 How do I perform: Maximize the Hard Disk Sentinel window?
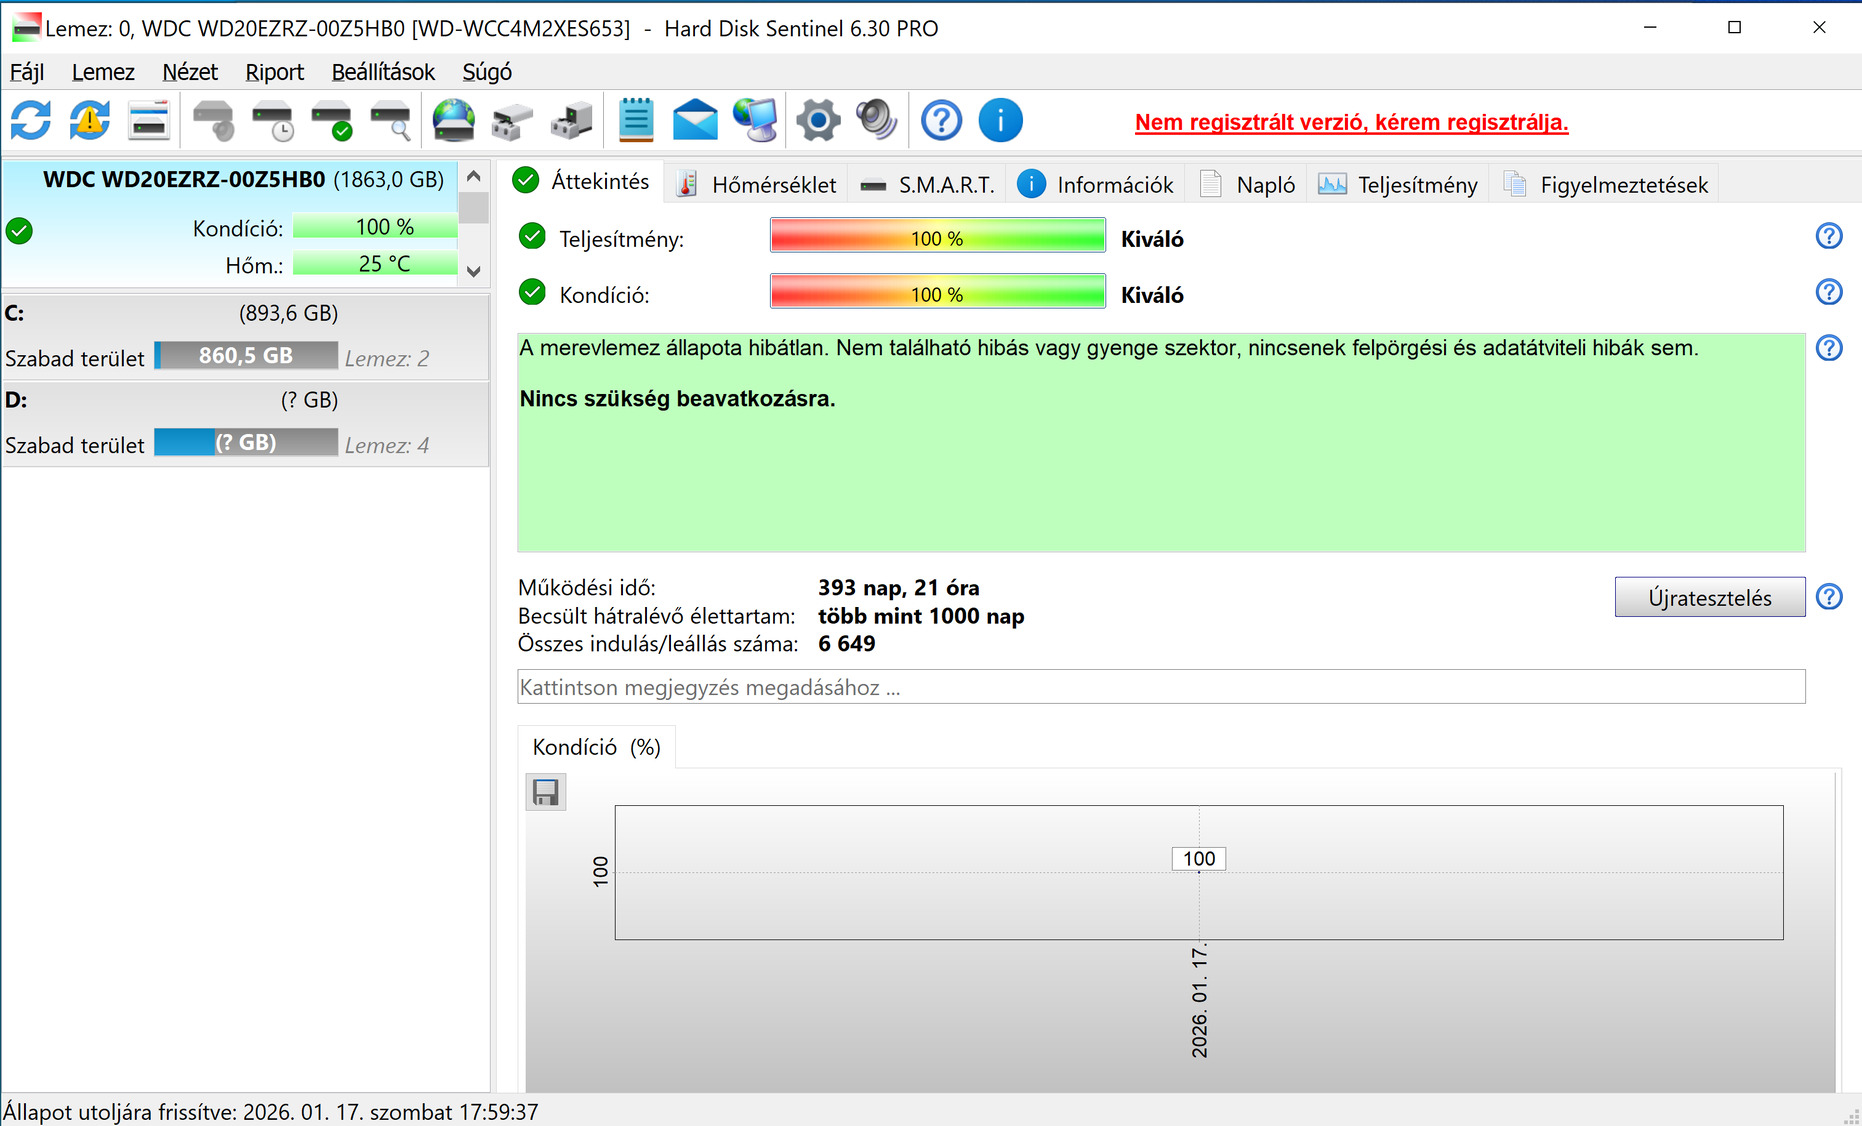(x=1735, y=28)
